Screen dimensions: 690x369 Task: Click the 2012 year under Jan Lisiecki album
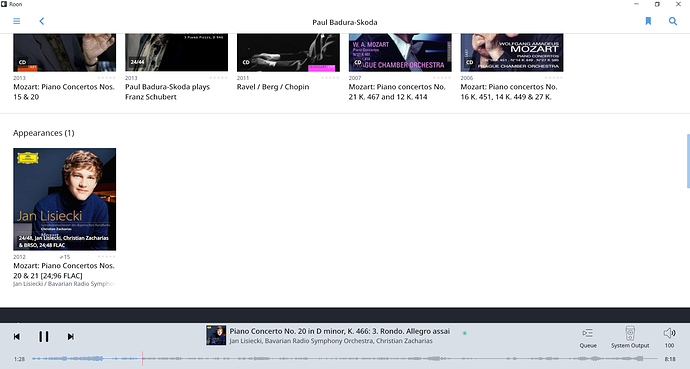pyautogui.click(x=19, y=257)
